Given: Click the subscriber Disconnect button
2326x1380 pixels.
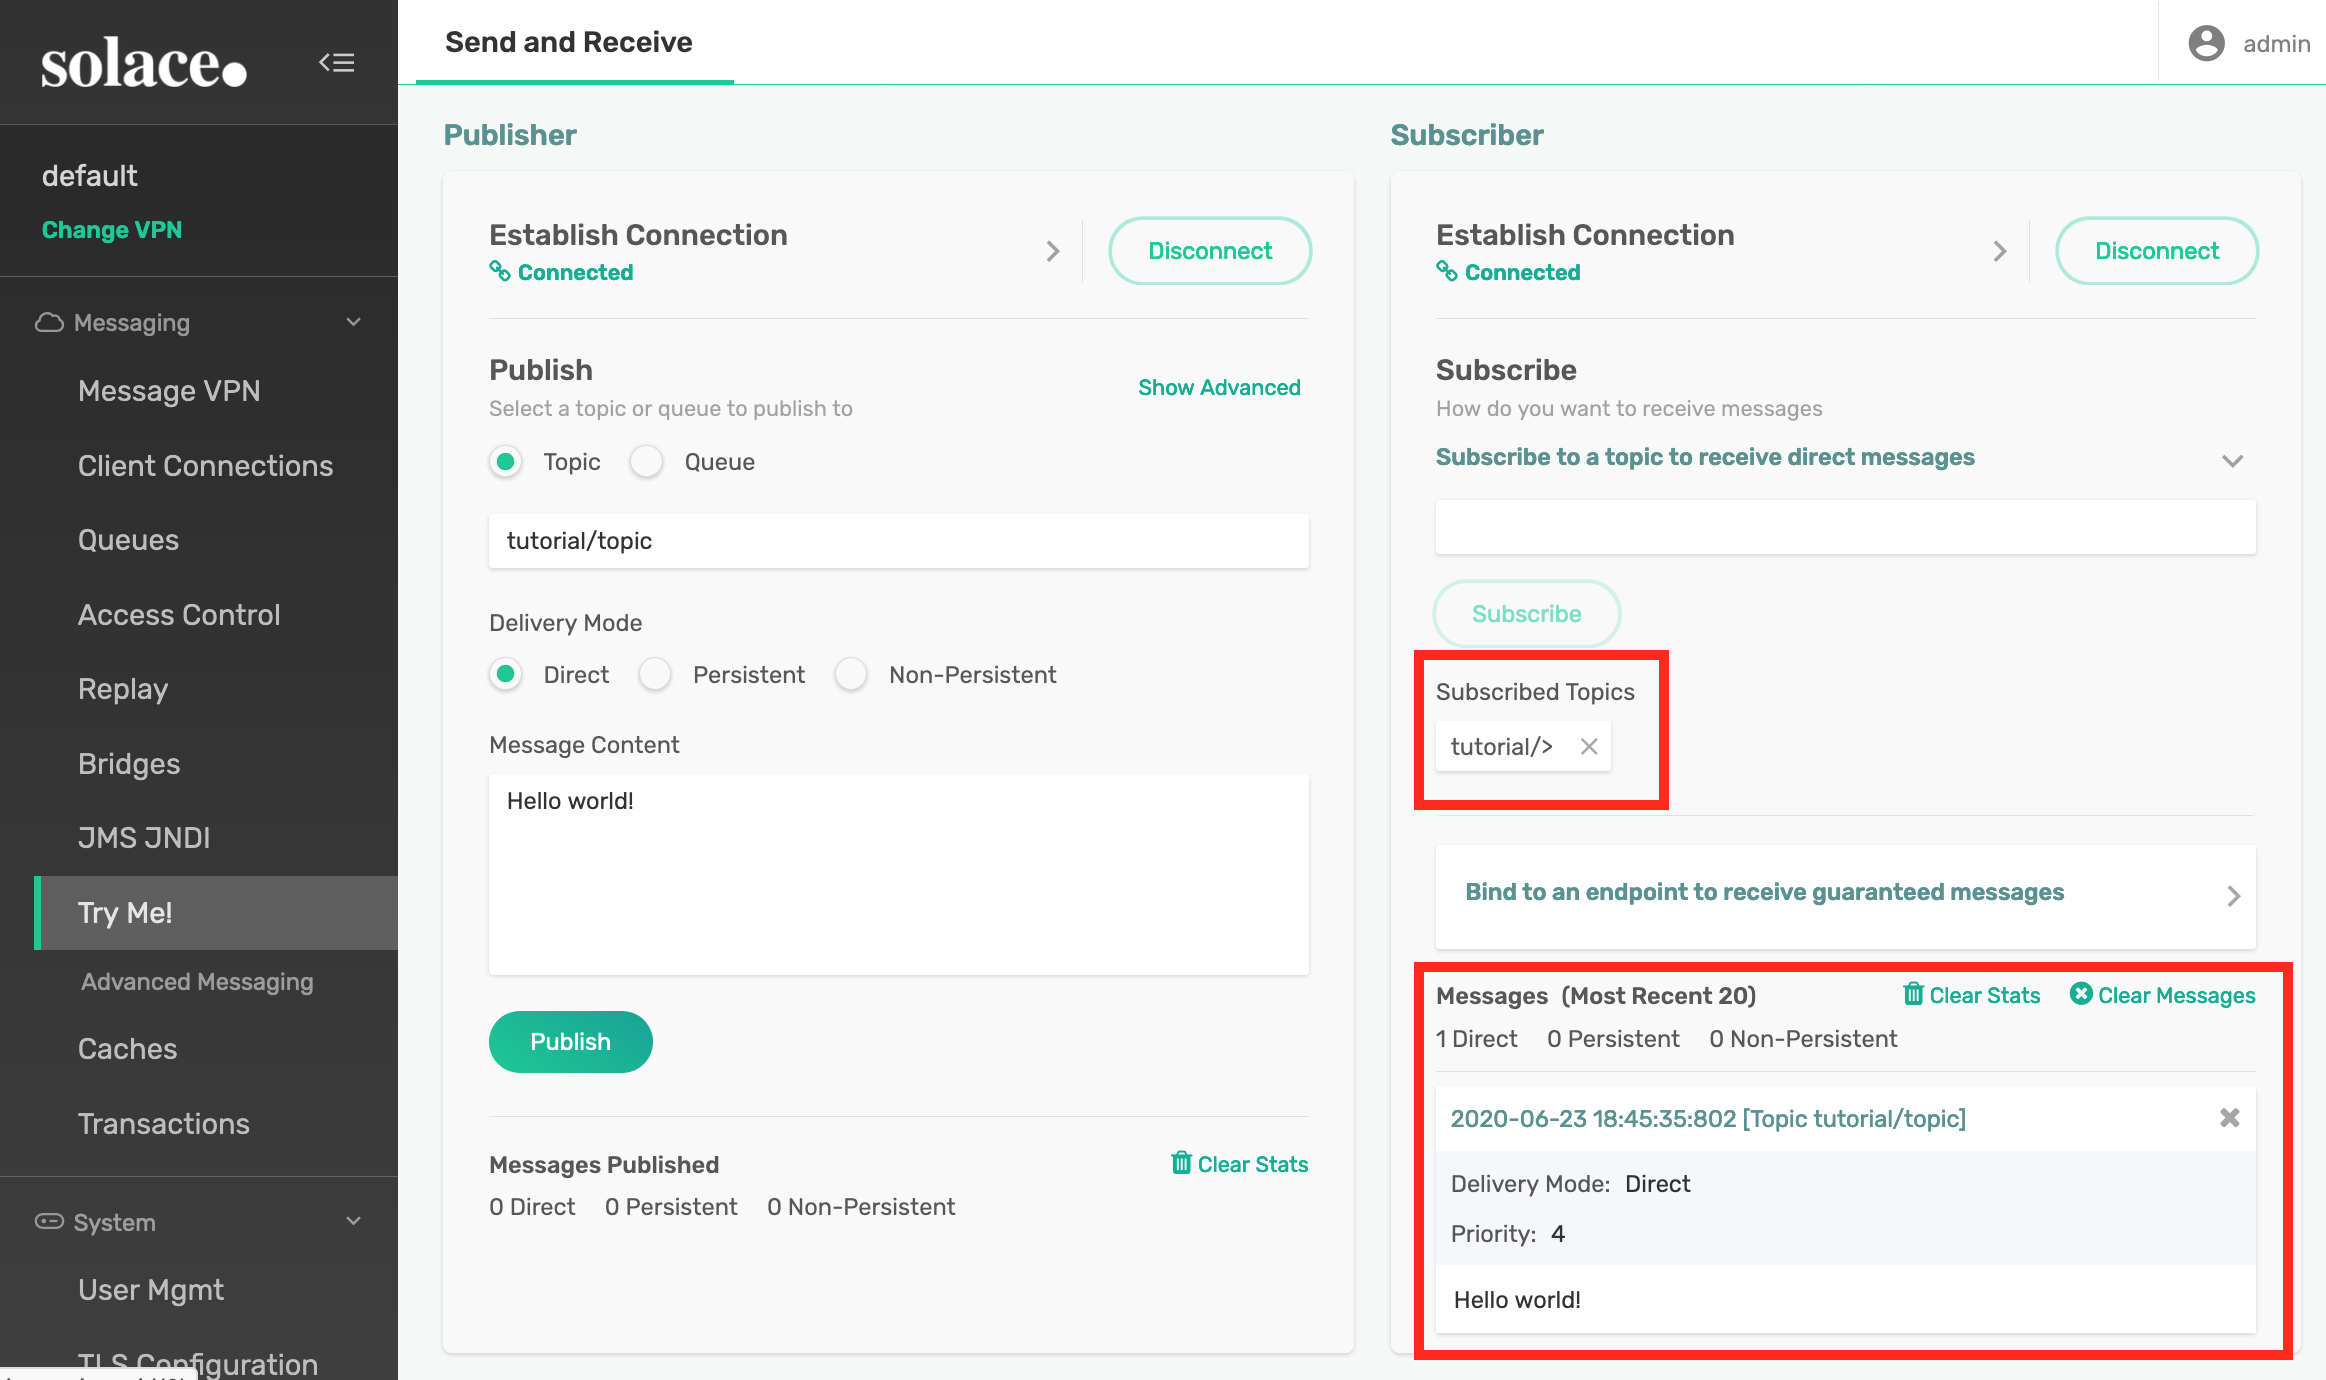Looking at the screenshot, I should [x=2156, y=251].
